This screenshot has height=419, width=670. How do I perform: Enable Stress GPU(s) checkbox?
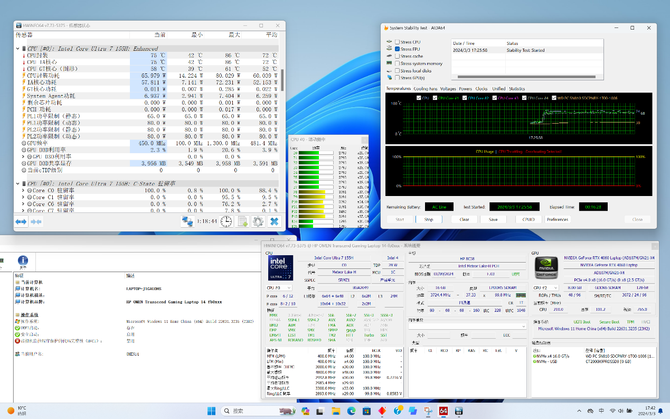(x=397, y=78)
